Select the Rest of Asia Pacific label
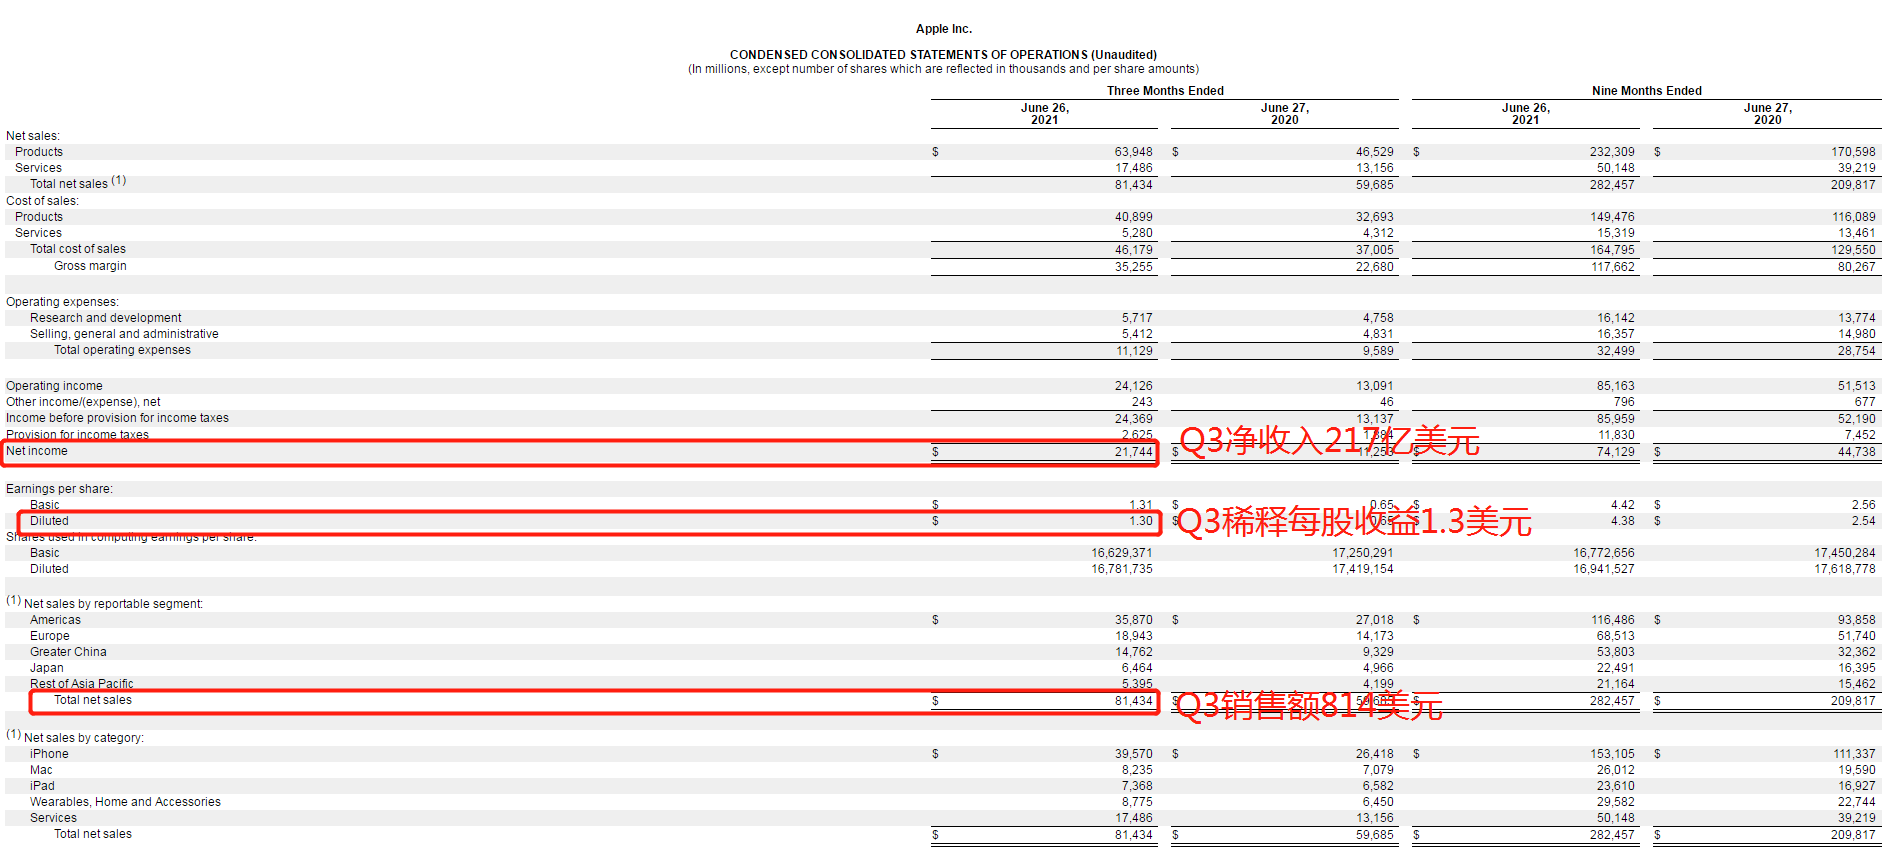Image resolution: width=1885 pixels, height=853 pixels. click(x=81, y=684)
